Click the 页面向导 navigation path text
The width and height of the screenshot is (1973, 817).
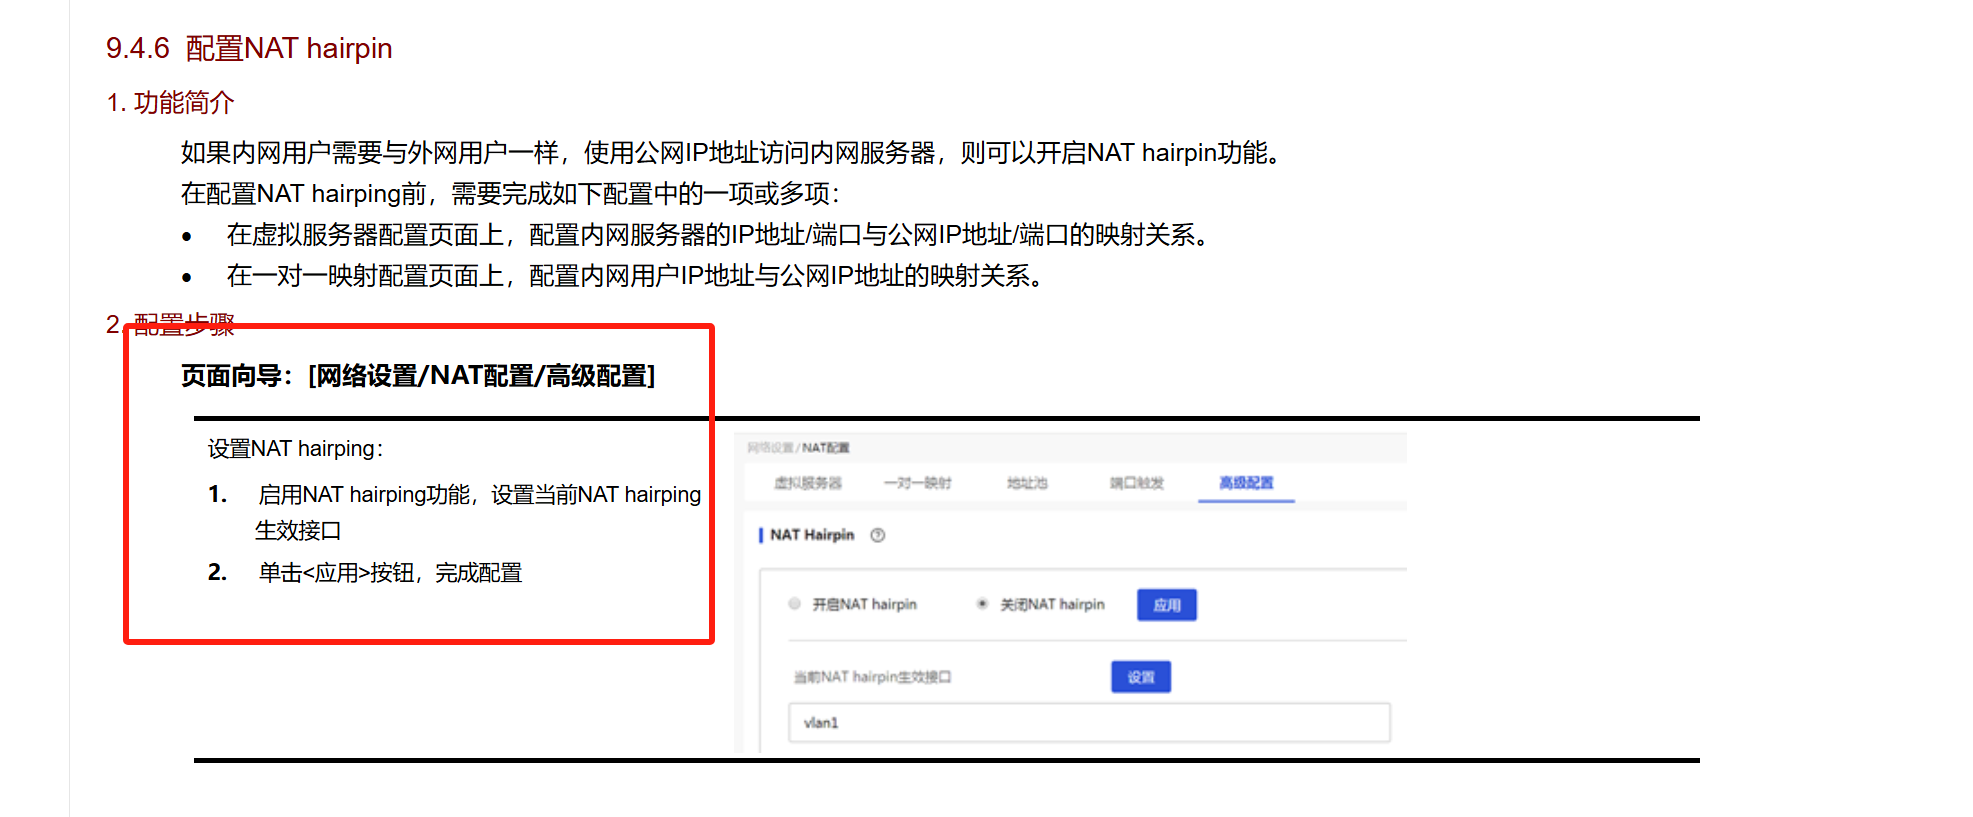click(x=418, y=376)
